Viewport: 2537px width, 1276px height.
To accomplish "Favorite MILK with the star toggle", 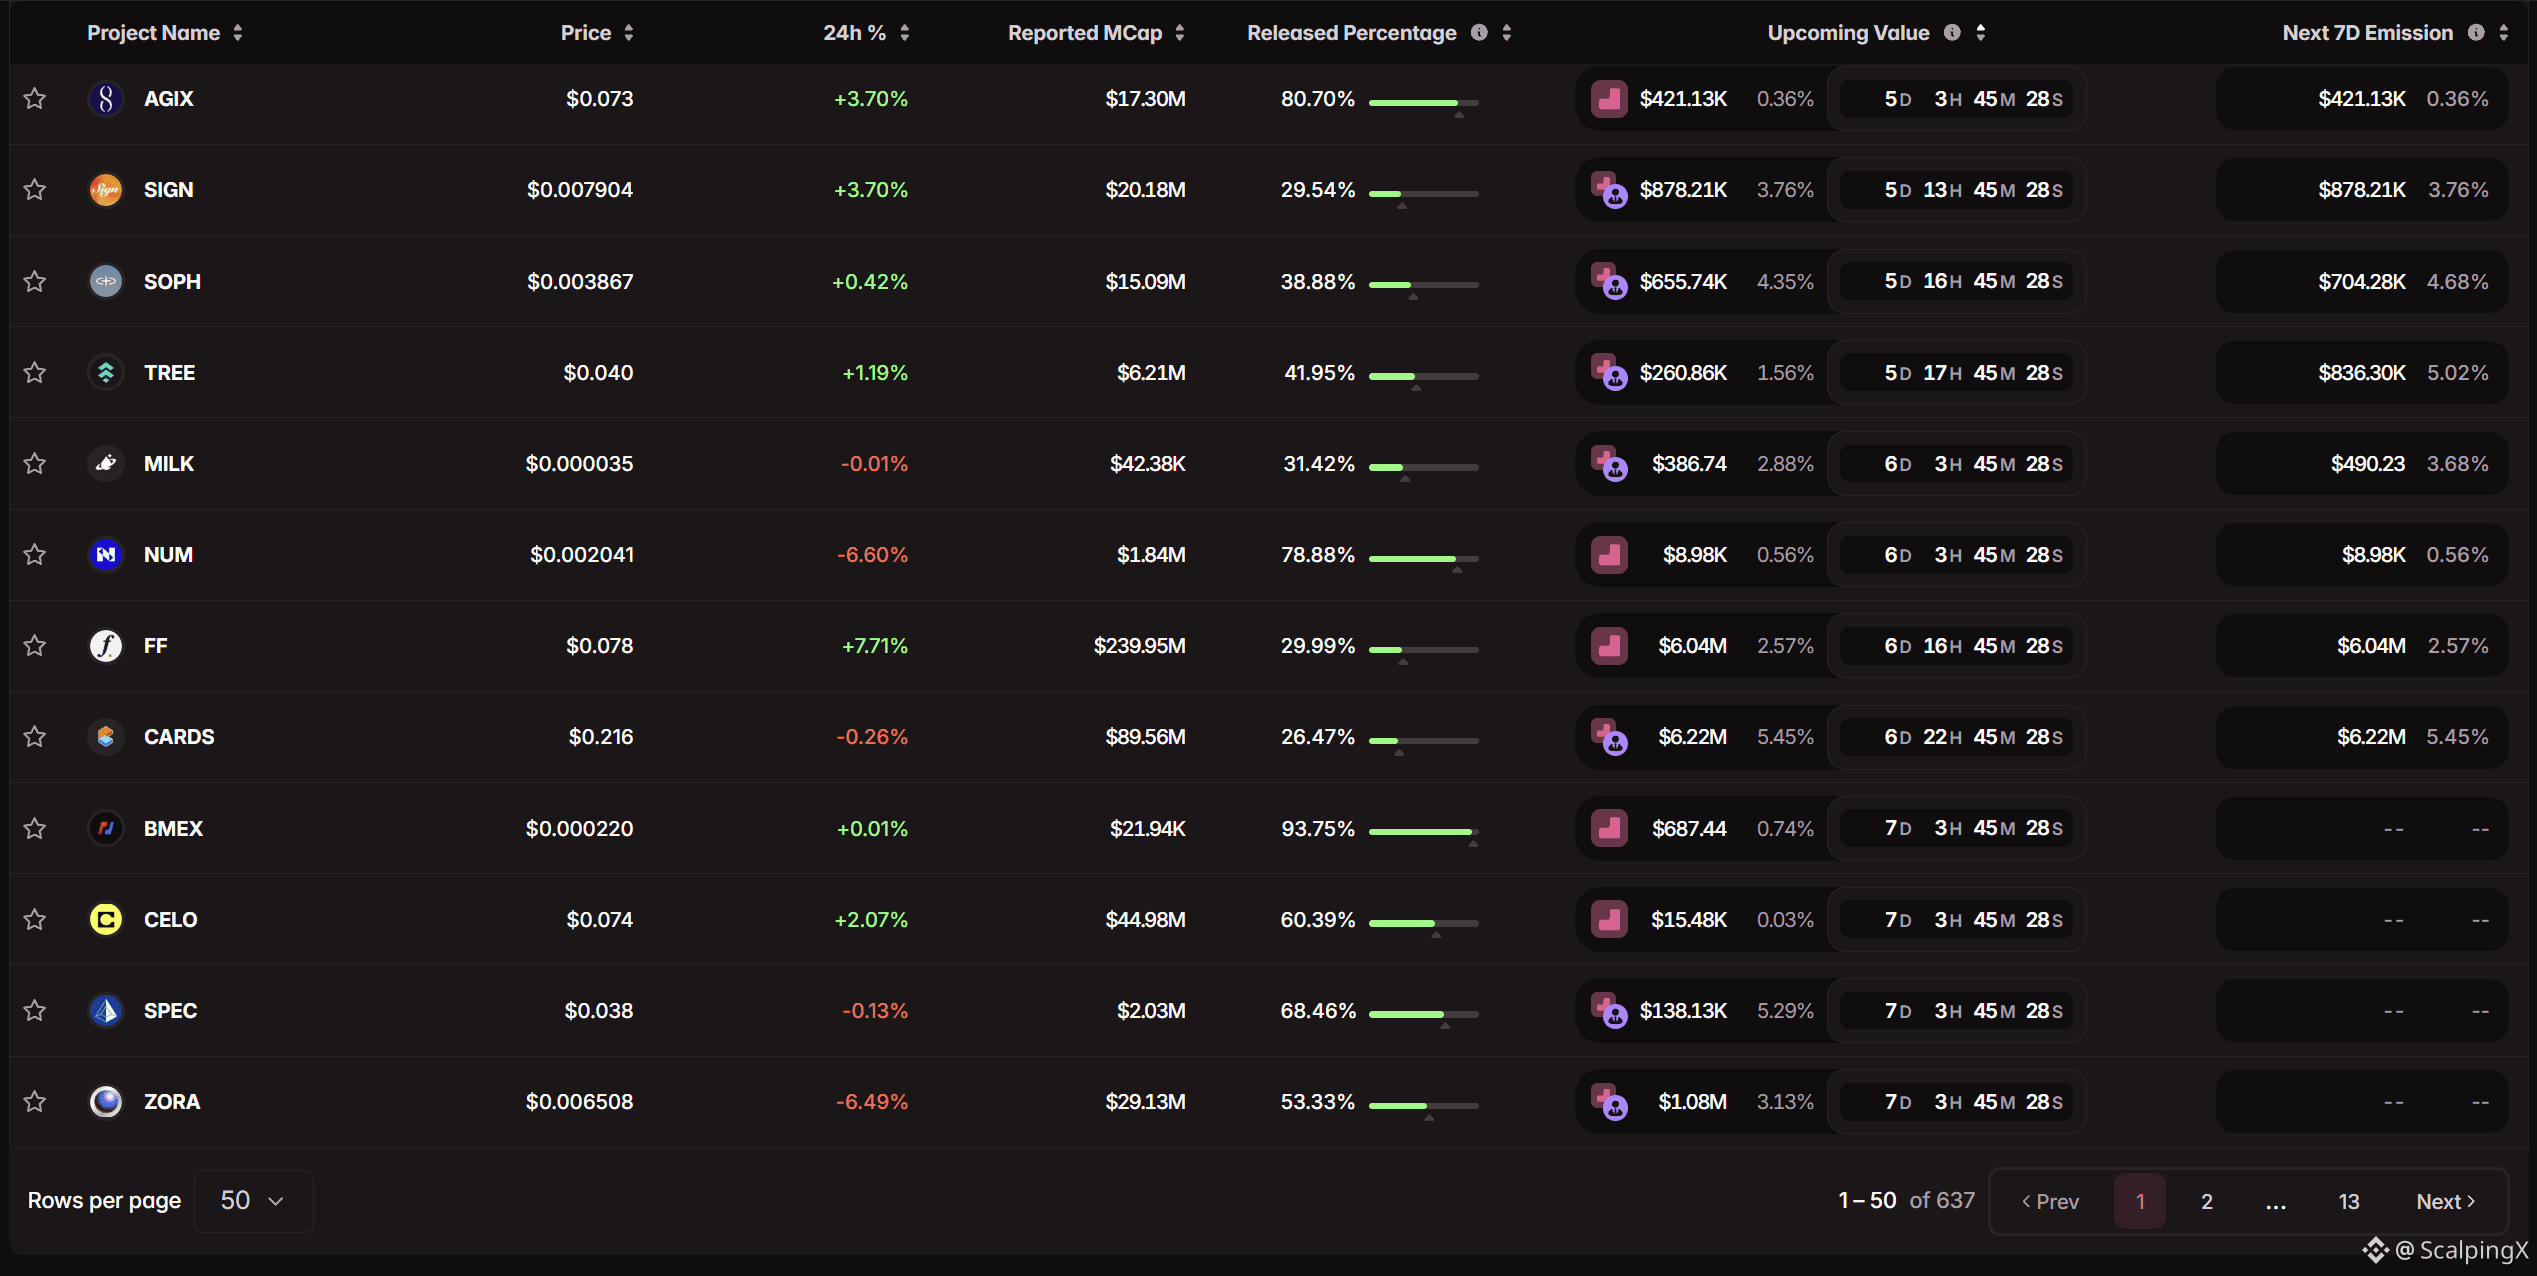I will pos(35,464).
